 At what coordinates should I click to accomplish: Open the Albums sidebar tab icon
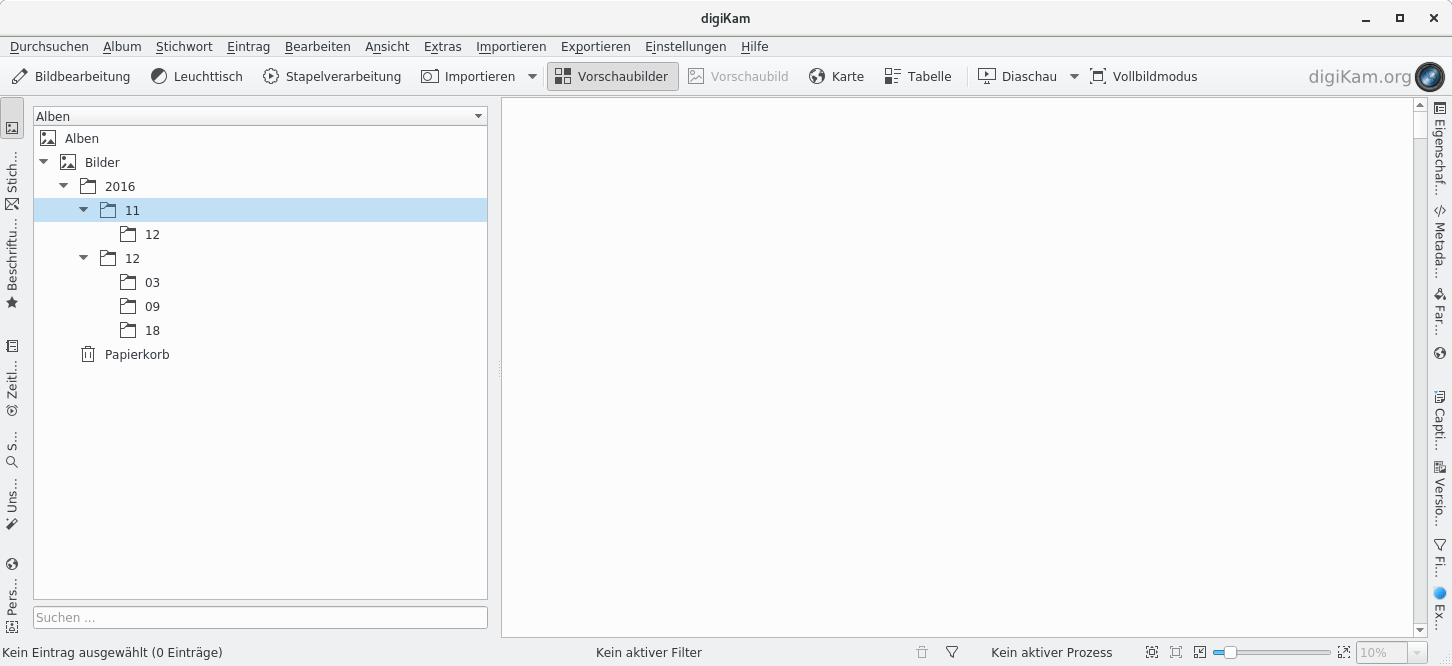[12, 128]
